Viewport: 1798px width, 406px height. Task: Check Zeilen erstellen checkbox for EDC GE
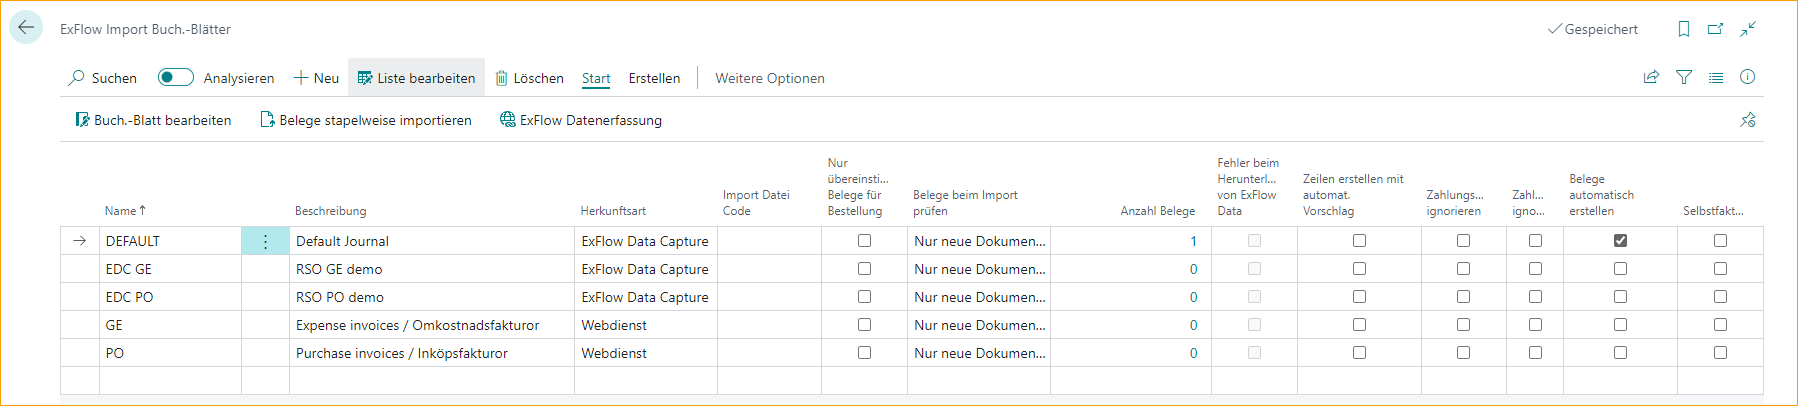pos(1359,269)
